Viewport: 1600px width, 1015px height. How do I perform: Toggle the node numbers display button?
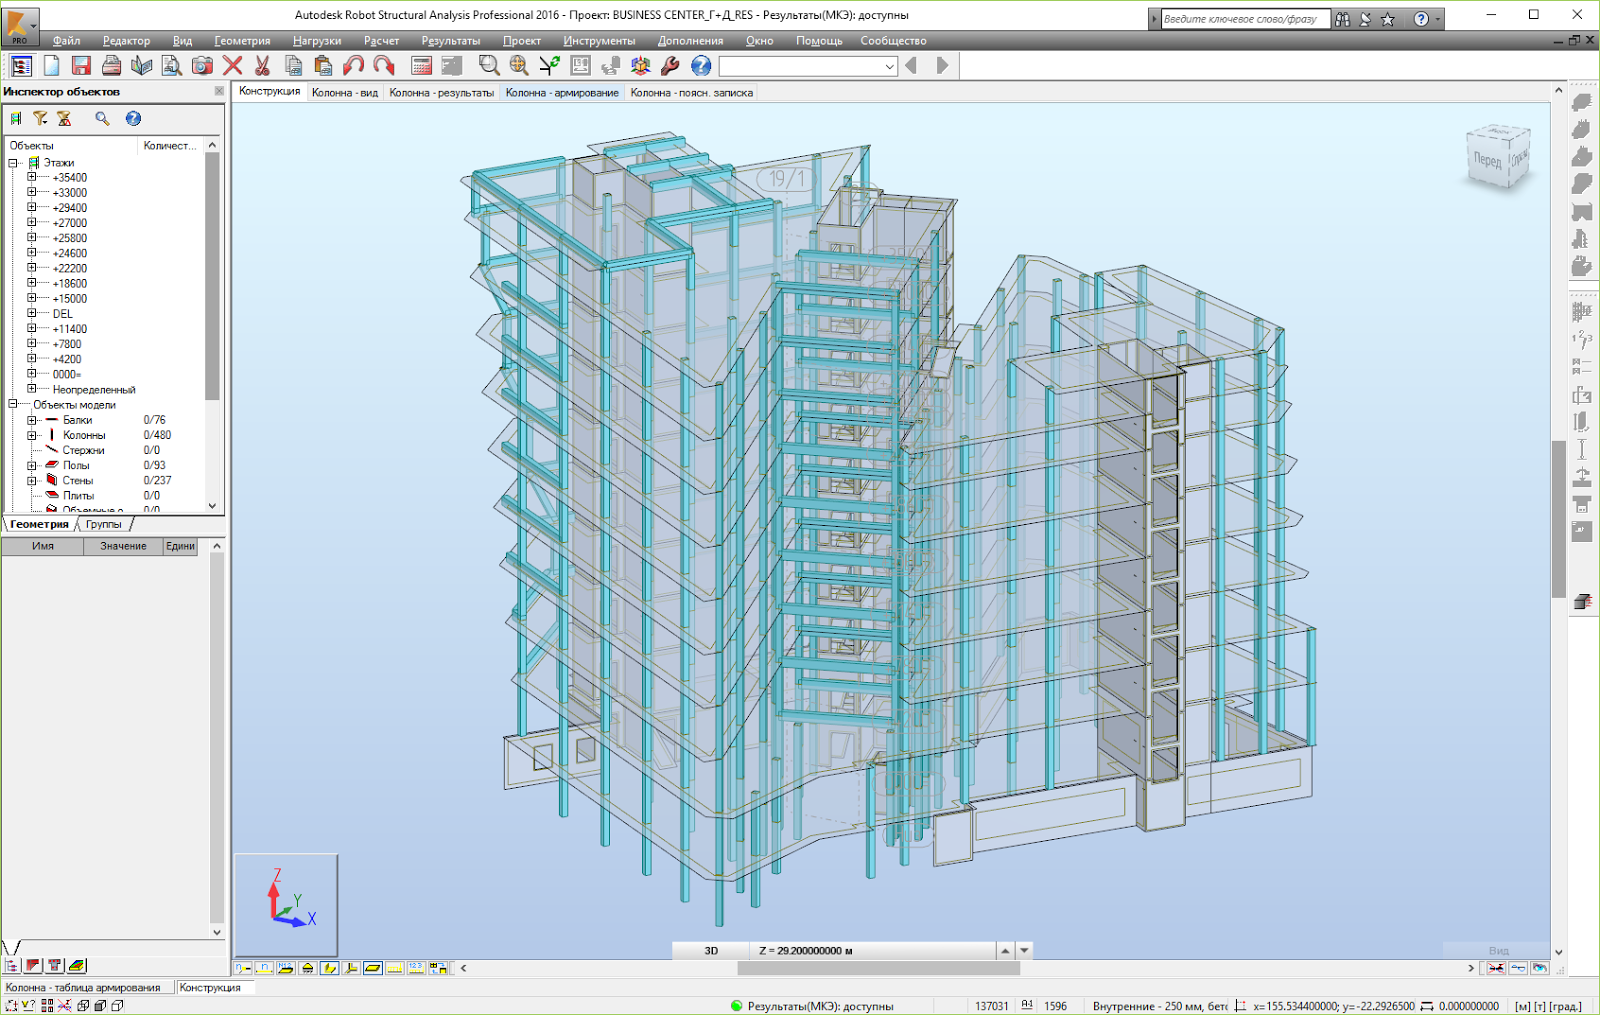242,968
